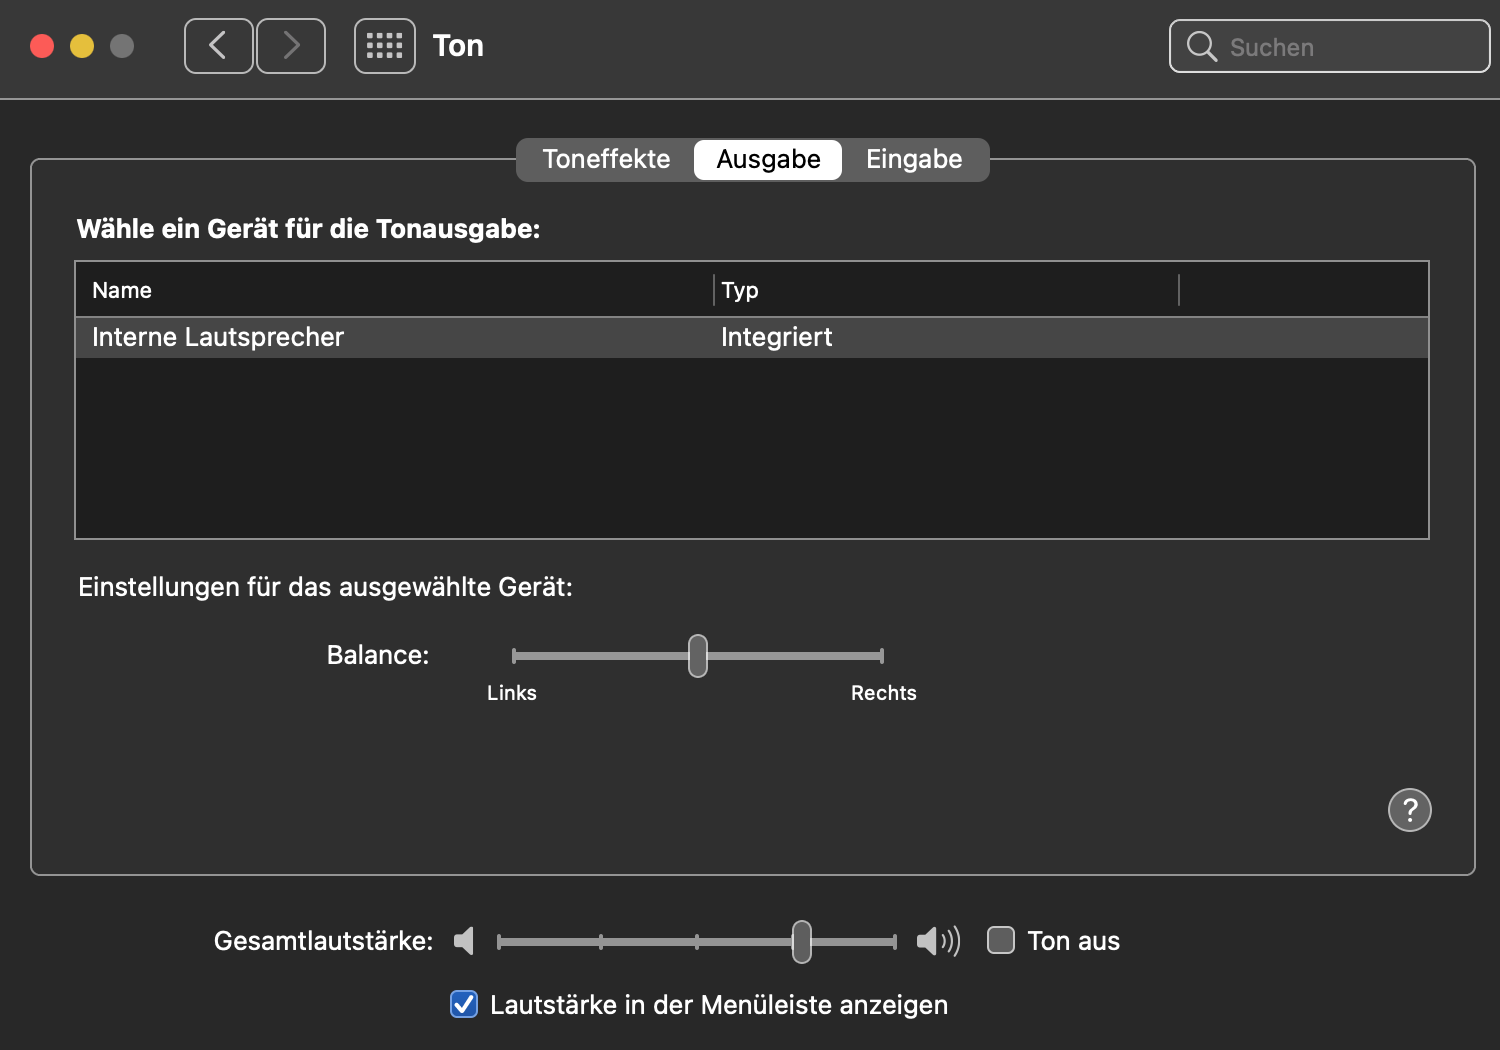
Task: Sort devices by Typ column header
Action: [x=740, y=291]
